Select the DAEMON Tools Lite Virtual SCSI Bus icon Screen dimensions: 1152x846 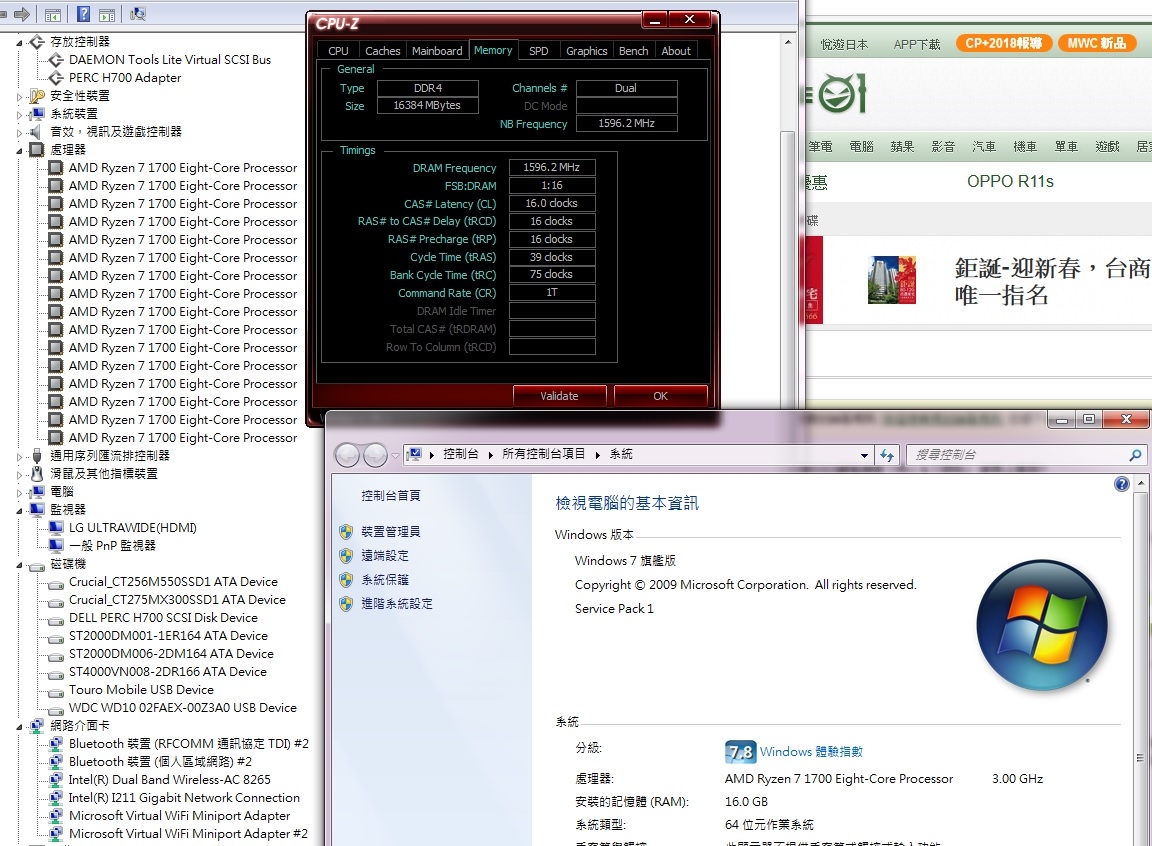(56, 59)
